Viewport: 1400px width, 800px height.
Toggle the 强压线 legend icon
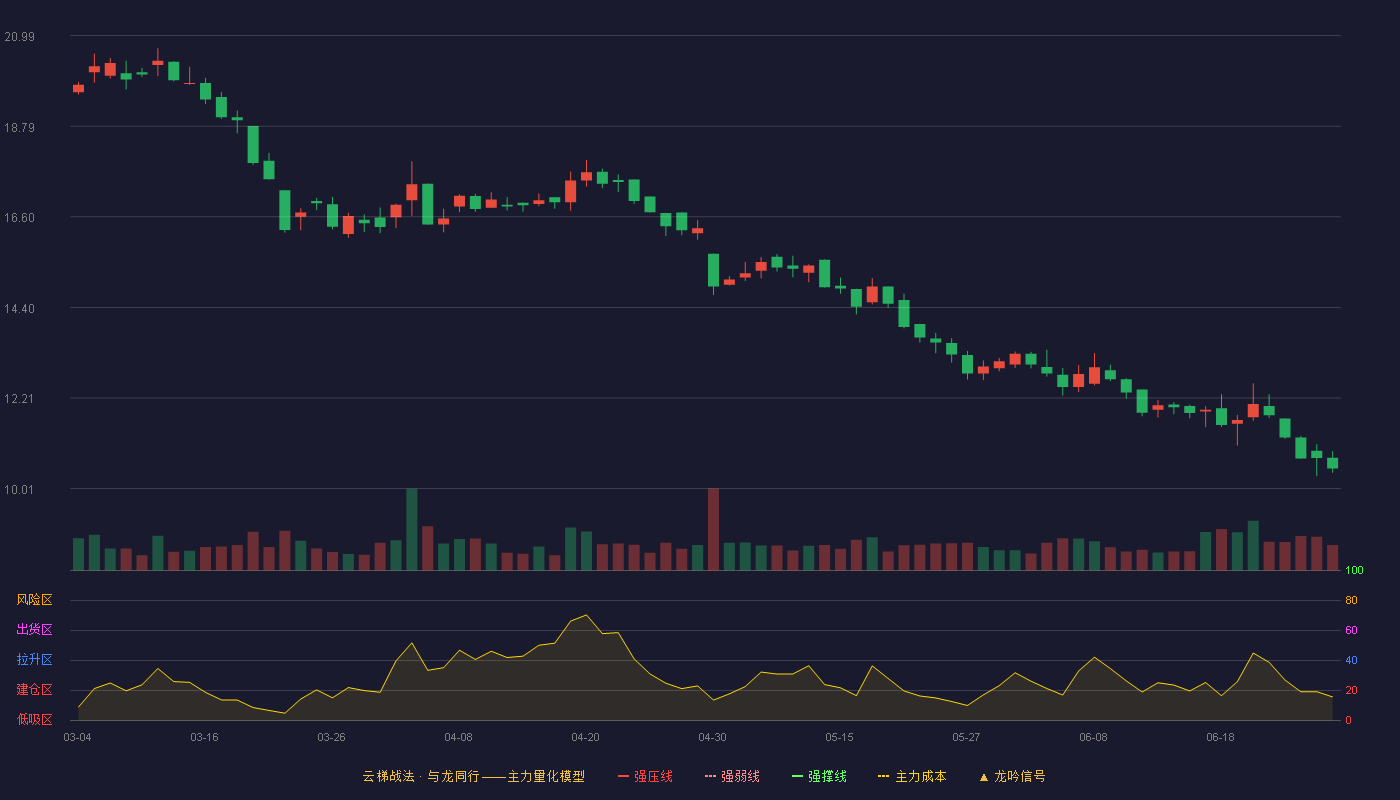coord(623,776)
